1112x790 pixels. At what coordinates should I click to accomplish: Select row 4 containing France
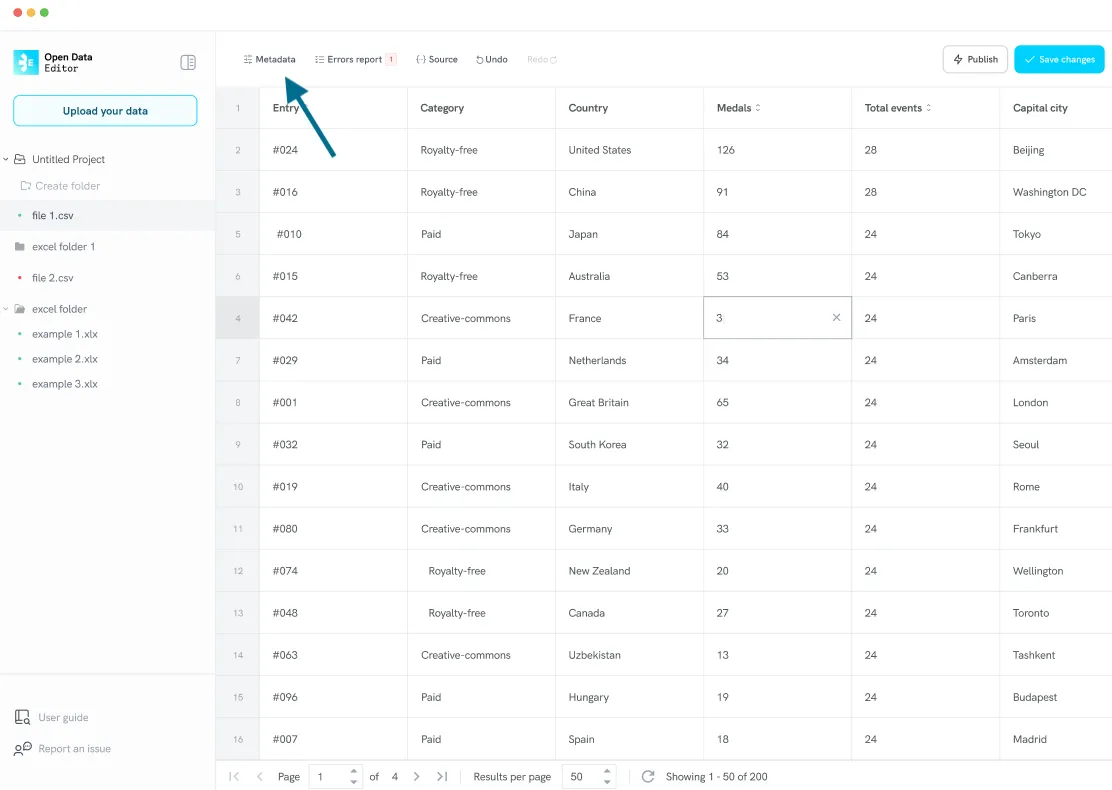coord(236,317)
